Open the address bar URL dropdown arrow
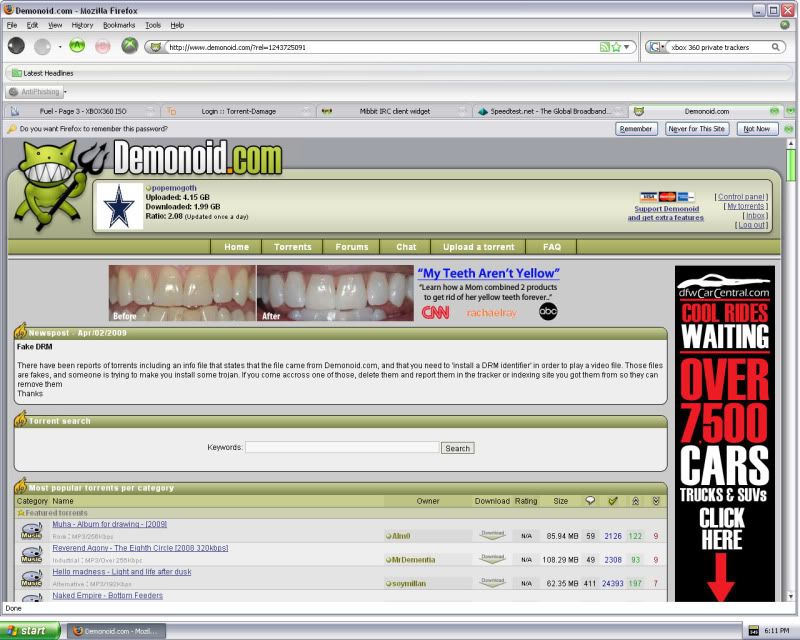Image resolution: width=800 pixels, height=640 pixels. (x=627, y=47)
